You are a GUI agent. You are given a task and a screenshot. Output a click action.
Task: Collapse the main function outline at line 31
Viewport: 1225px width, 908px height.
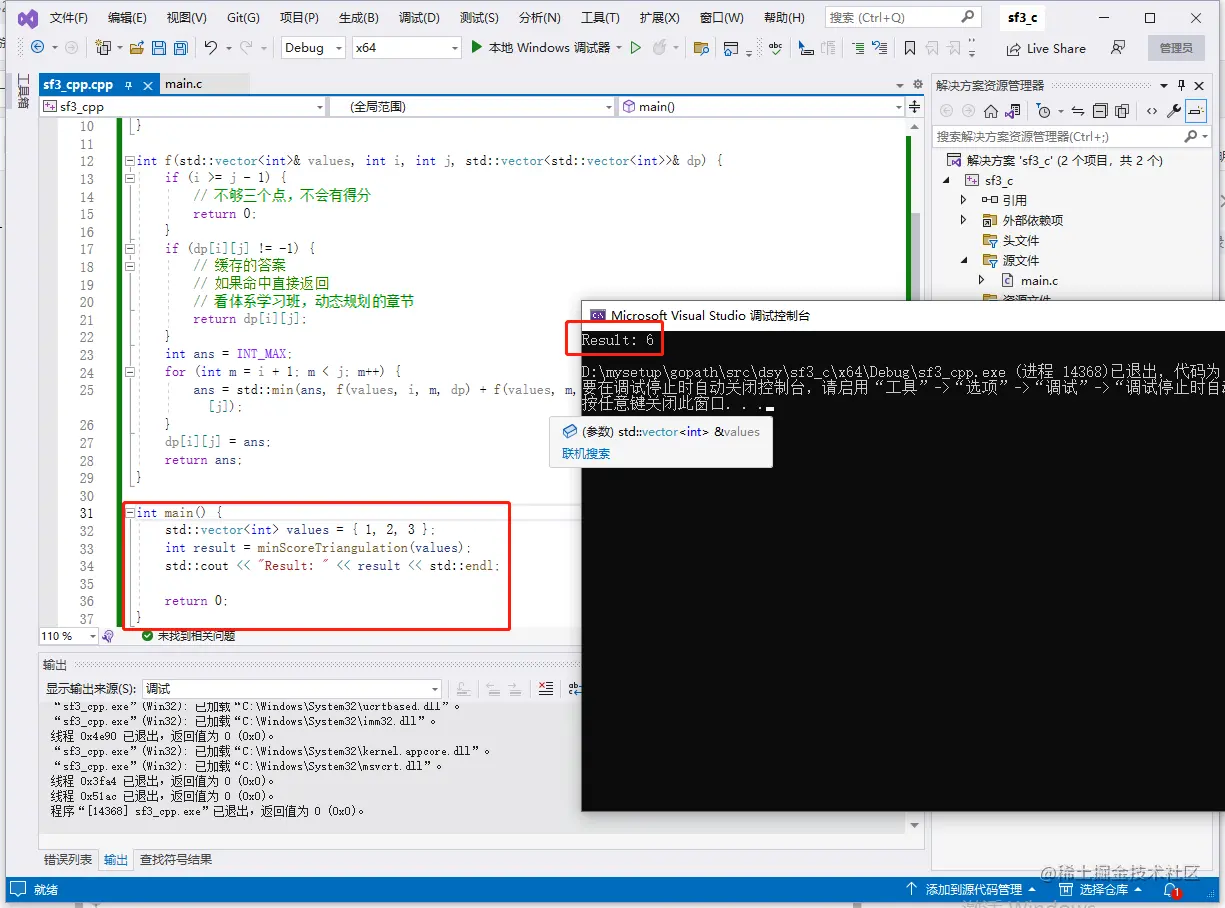pyautogui.click(x=128, y=513)
